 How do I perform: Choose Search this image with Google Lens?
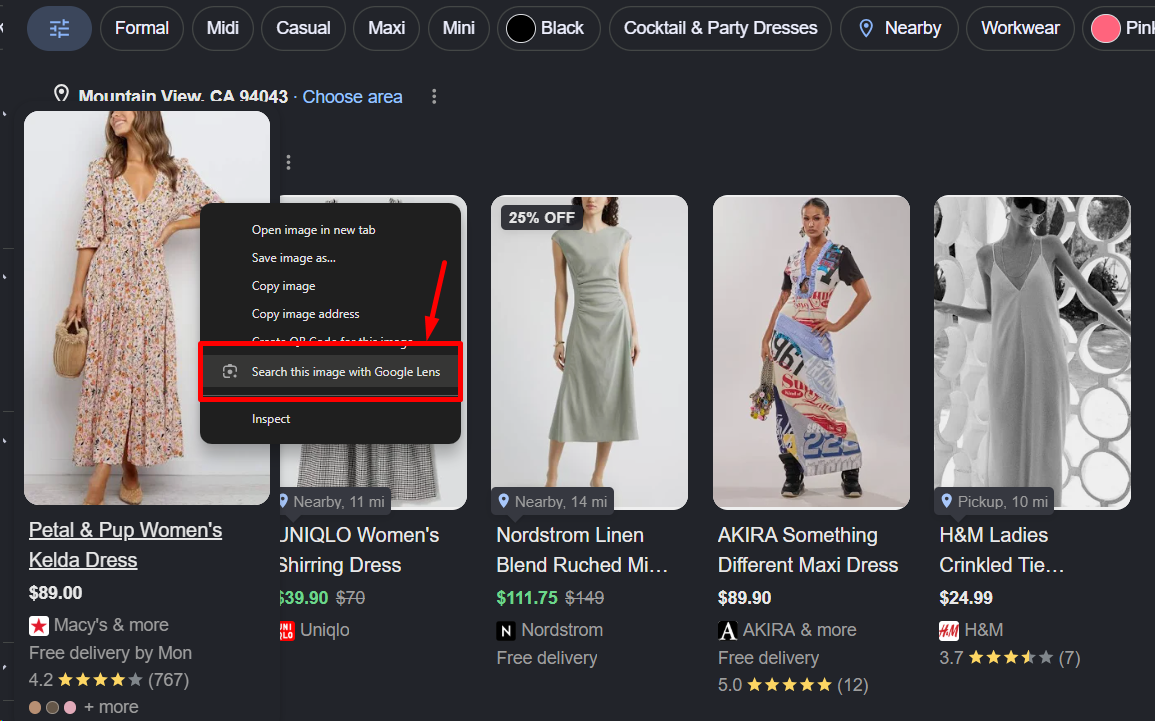point(330,372)
